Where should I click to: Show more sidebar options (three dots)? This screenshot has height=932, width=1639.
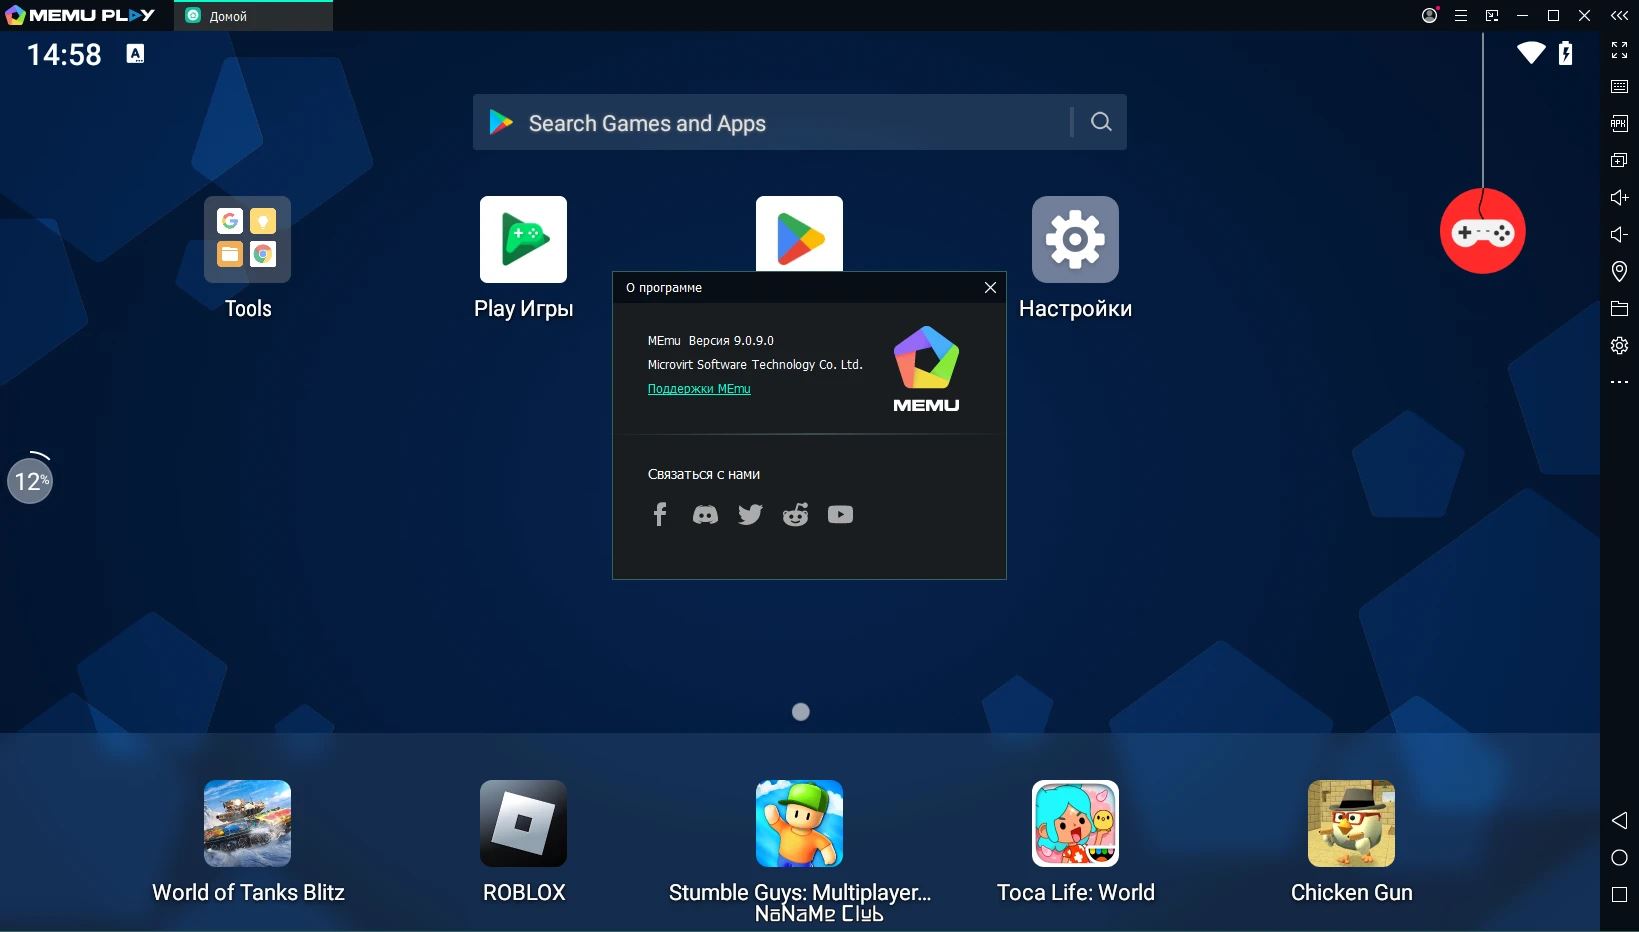point(1619,382)
